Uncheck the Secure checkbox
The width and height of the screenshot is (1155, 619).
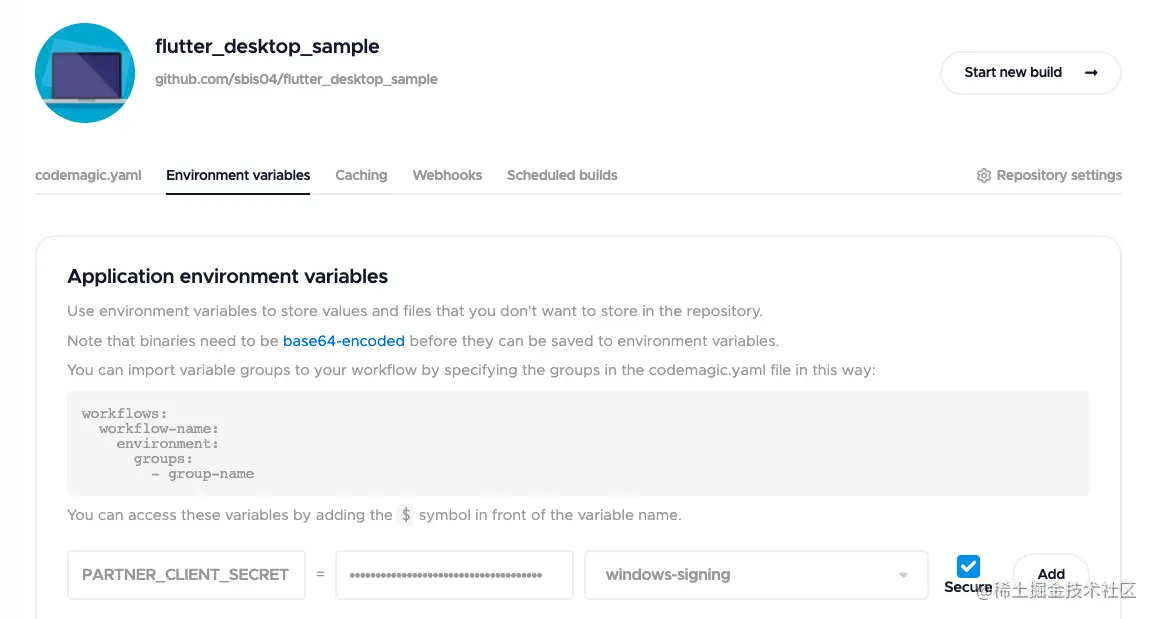coord(968,567)
